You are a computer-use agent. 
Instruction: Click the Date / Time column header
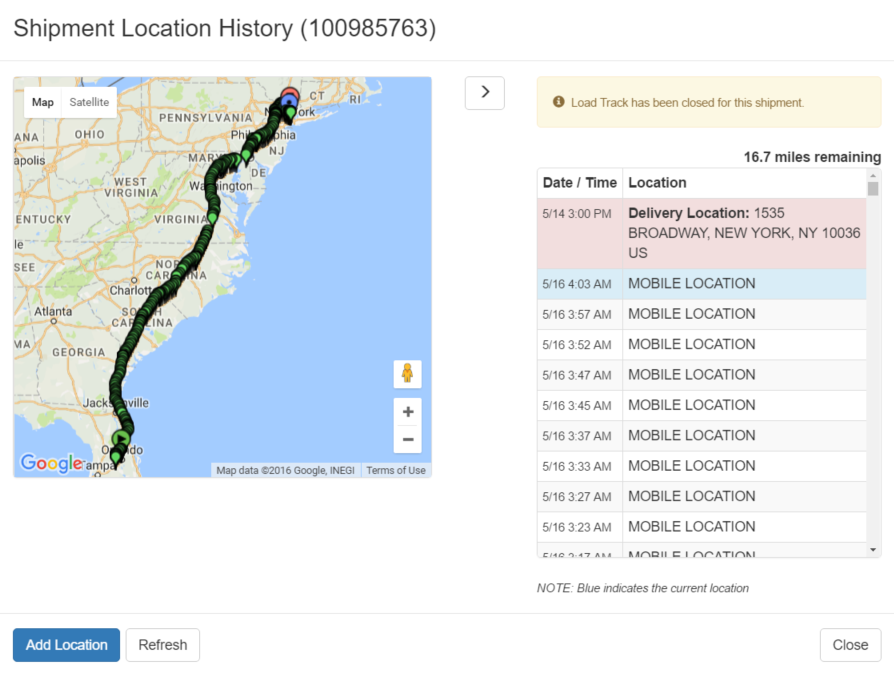click(580, 182)
